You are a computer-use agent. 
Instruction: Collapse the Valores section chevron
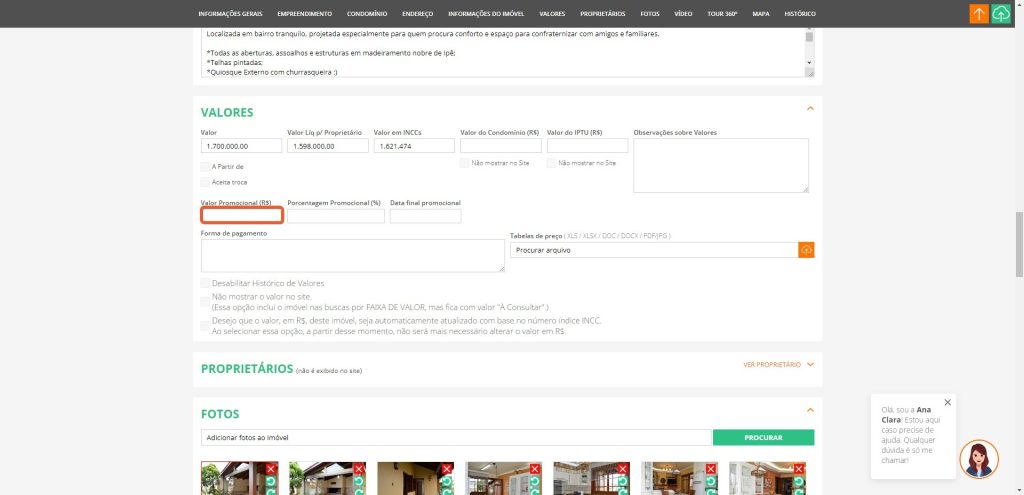[x=810, y=108]
